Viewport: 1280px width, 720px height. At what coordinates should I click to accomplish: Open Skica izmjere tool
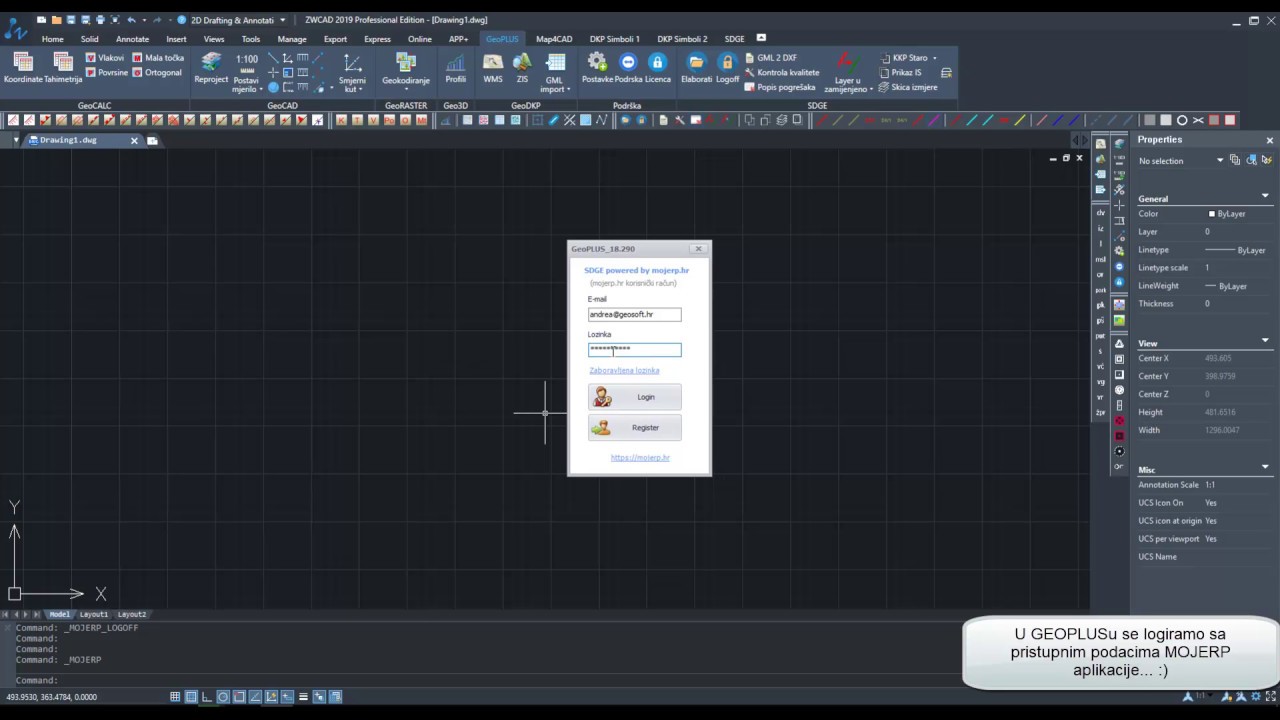[908, 88]
